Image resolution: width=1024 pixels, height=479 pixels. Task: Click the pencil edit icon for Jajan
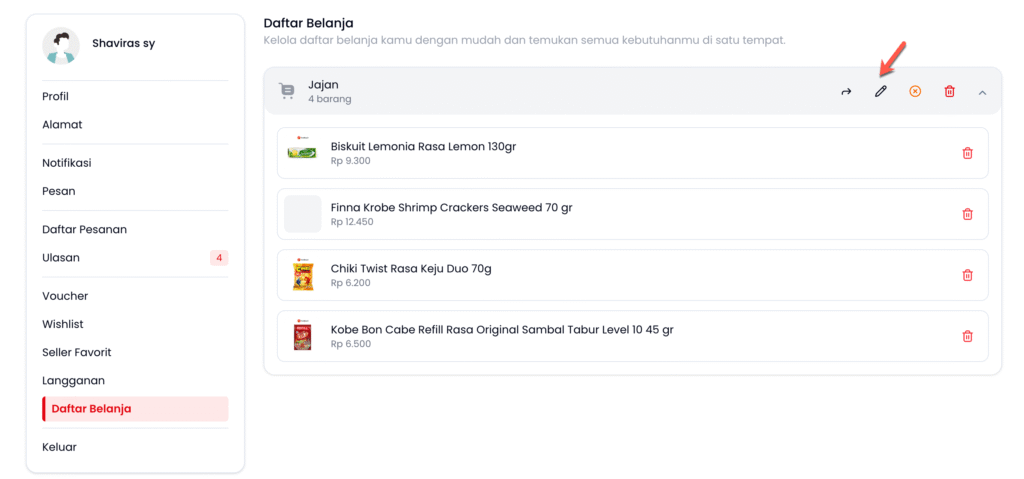click(881, 92)
